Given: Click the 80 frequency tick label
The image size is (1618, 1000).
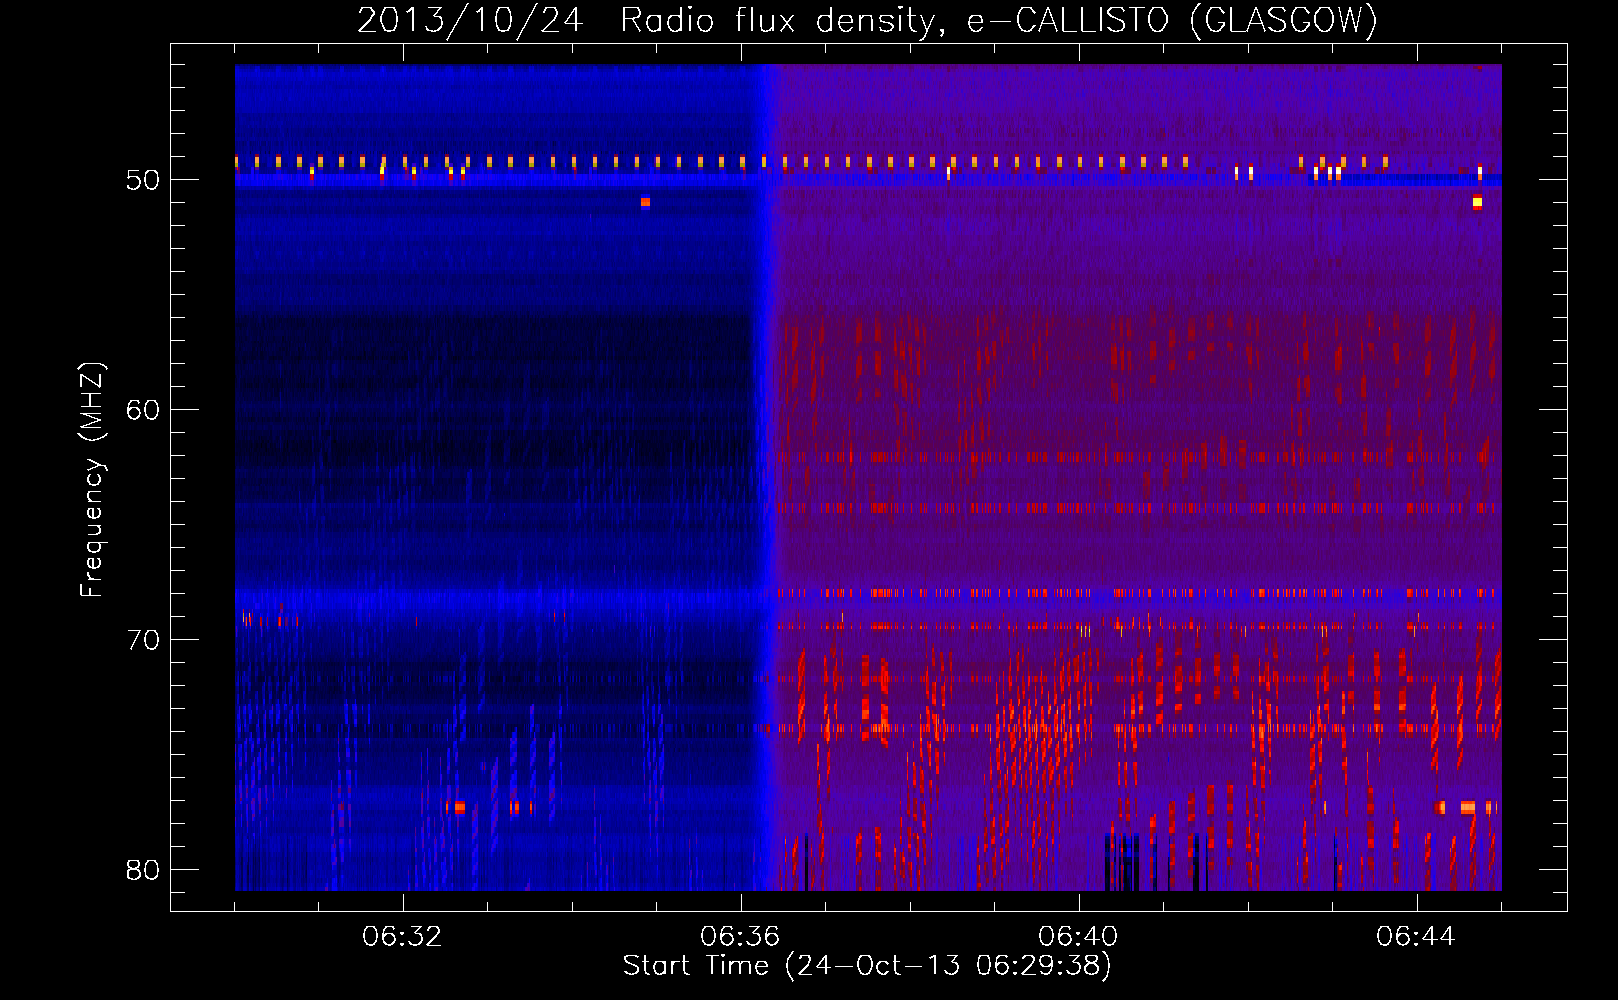Looking at the screenshot, I should pos(143,870).
